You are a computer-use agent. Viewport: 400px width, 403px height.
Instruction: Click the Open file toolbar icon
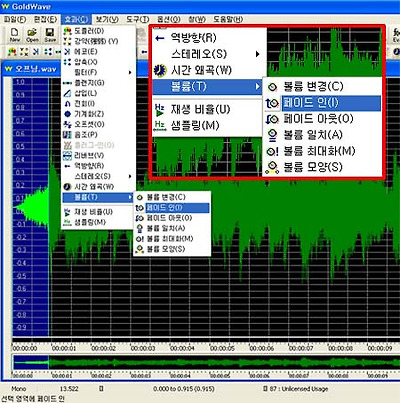[32, 35]
